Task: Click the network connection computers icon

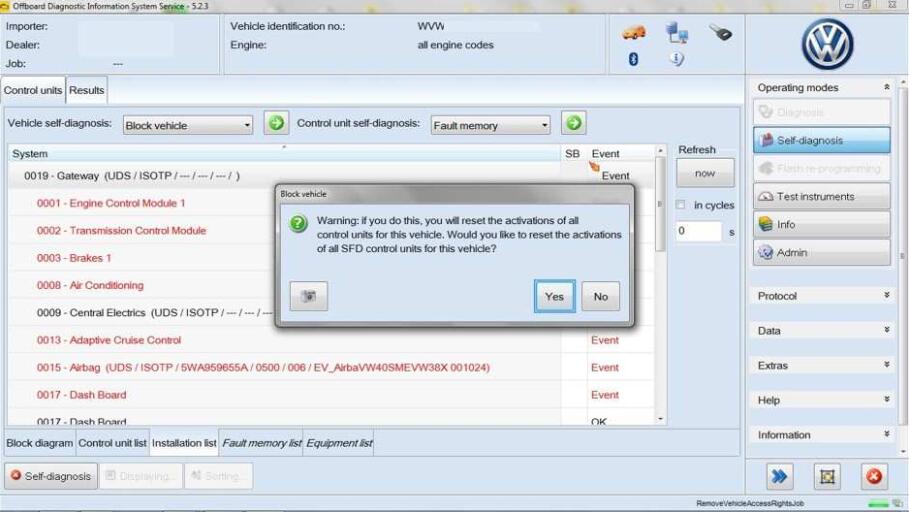Action: click(677, 32)
